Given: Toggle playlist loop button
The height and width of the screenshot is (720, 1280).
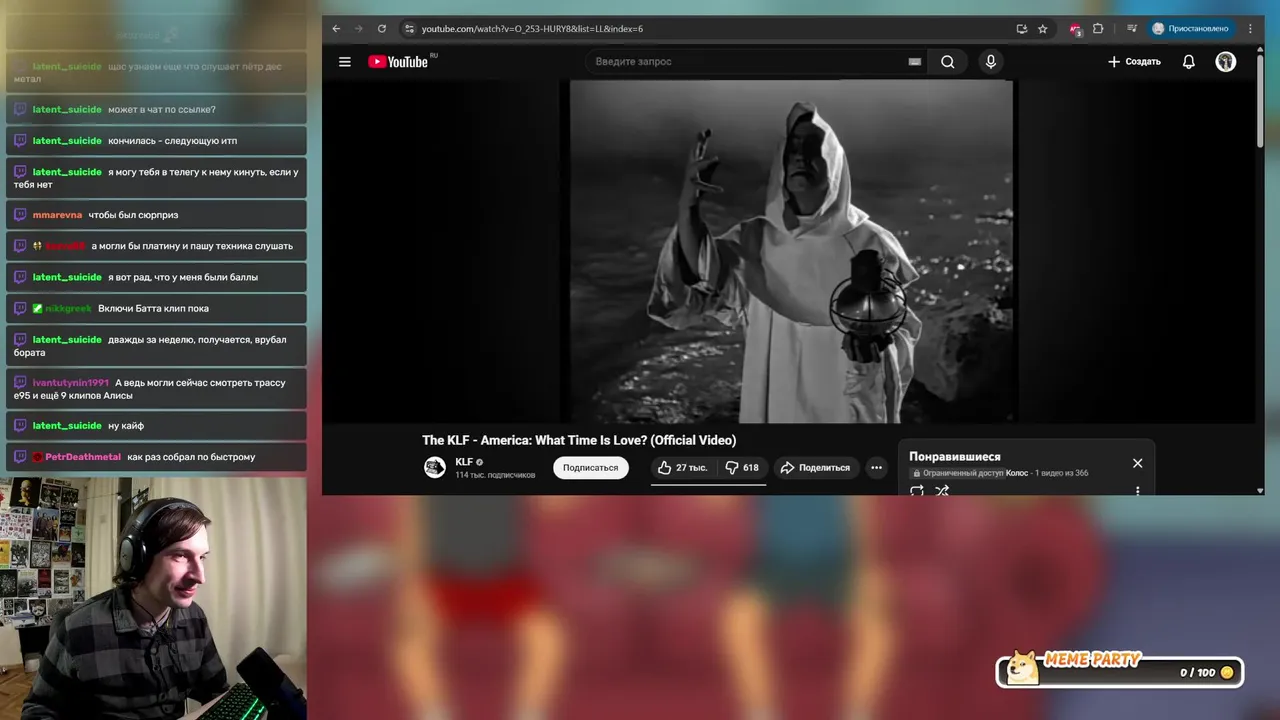Looking at the screenshot, I should [917, 490].
